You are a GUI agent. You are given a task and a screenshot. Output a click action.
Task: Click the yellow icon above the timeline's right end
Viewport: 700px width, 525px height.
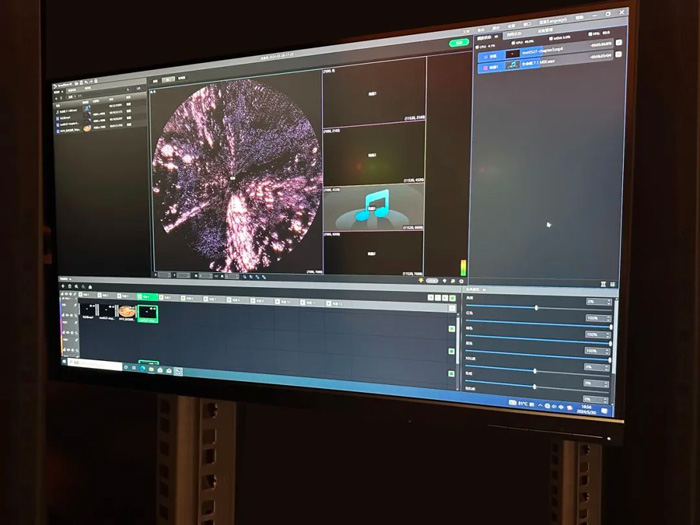click(422, 282)
